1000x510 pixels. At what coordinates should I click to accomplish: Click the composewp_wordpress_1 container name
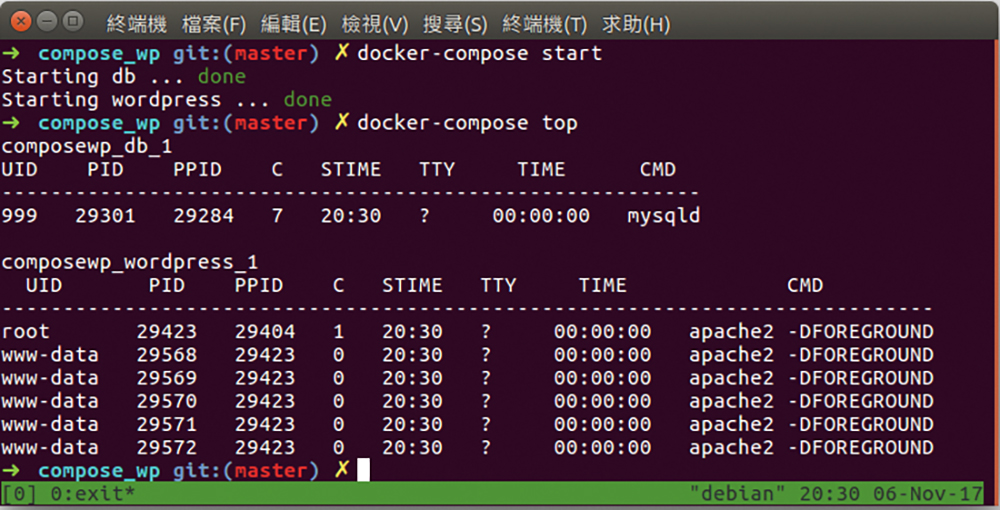click(x=129, y=263)
